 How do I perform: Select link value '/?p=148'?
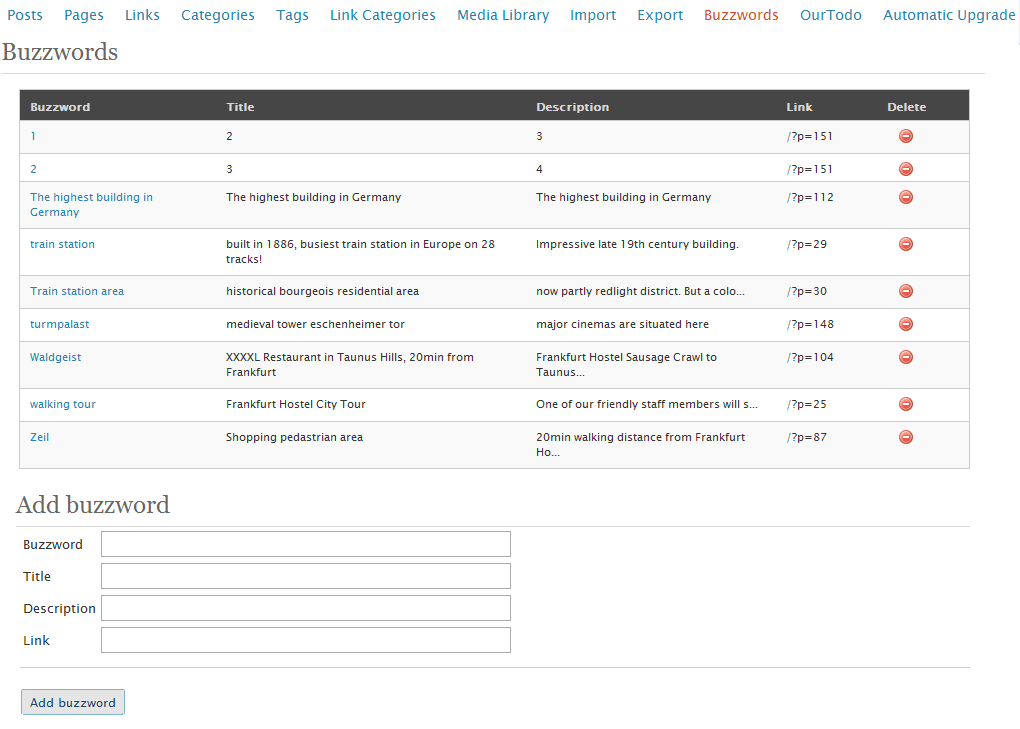(810, 324)
